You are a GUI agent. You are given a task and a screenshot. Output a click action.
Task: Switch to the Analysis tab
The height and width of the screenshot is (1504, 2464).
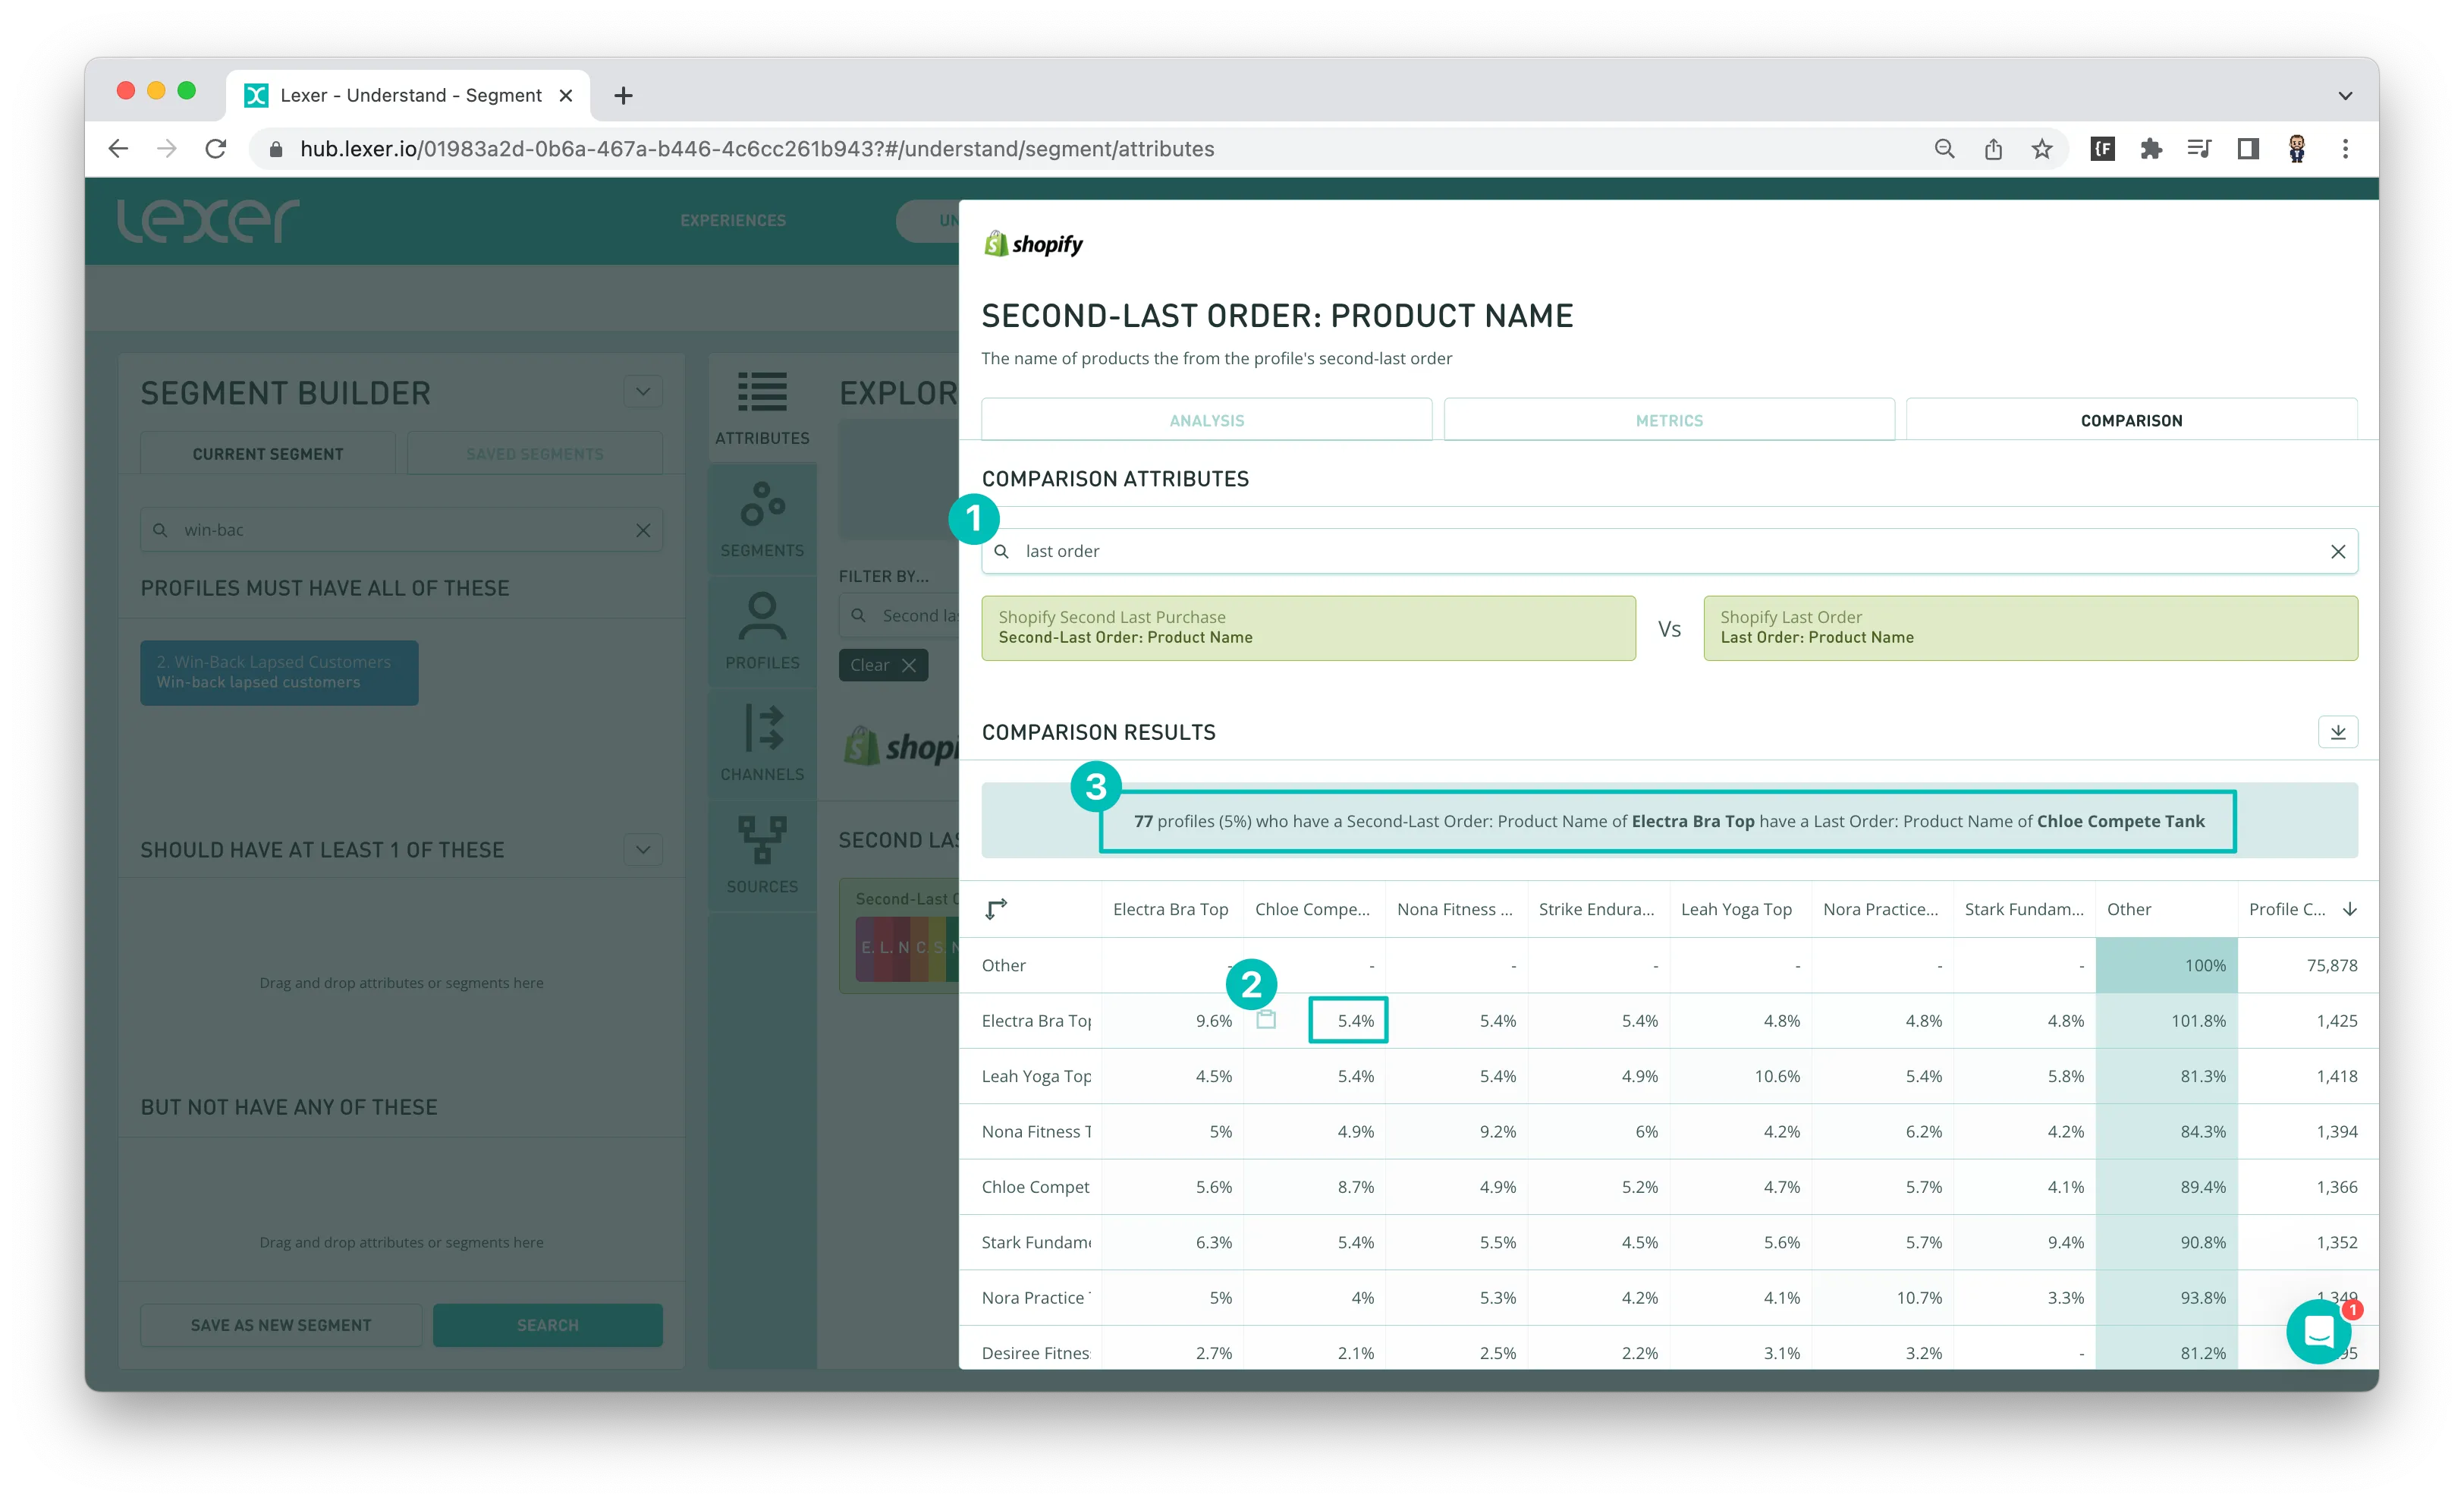[x=1206, y=421]
